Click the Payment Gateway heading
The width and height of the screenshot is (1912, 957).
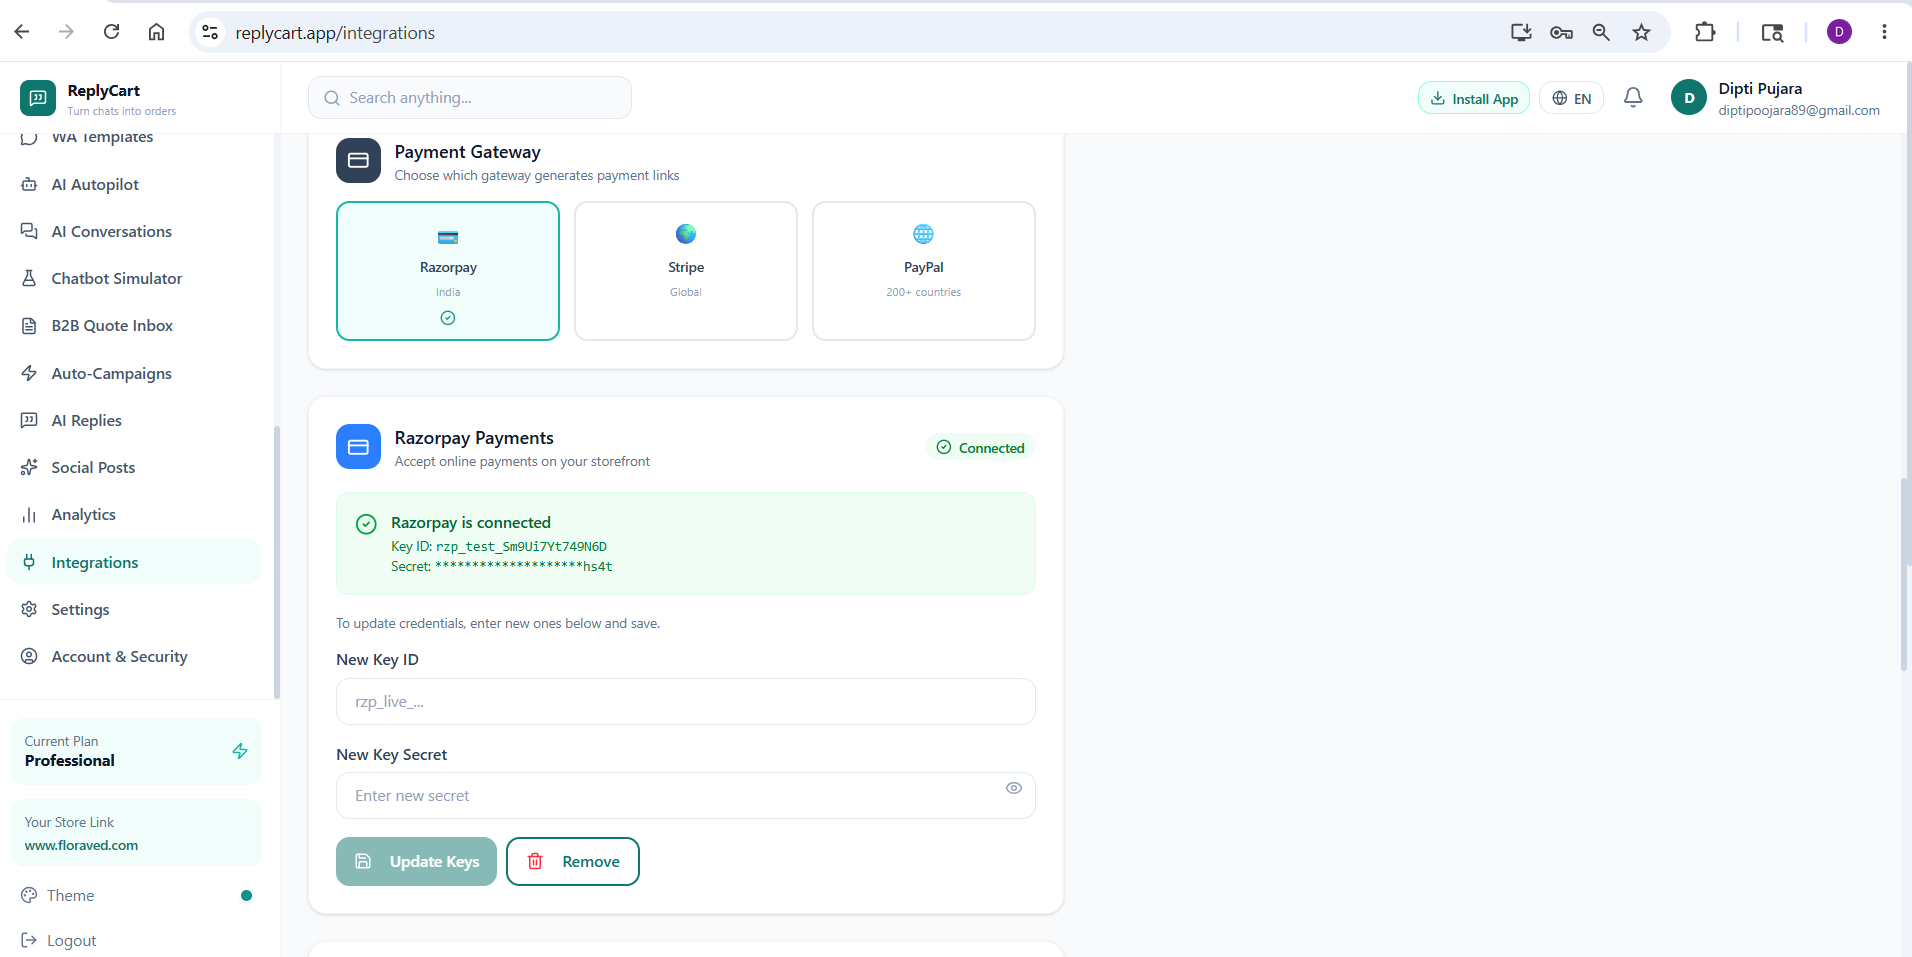pos(468,152)
